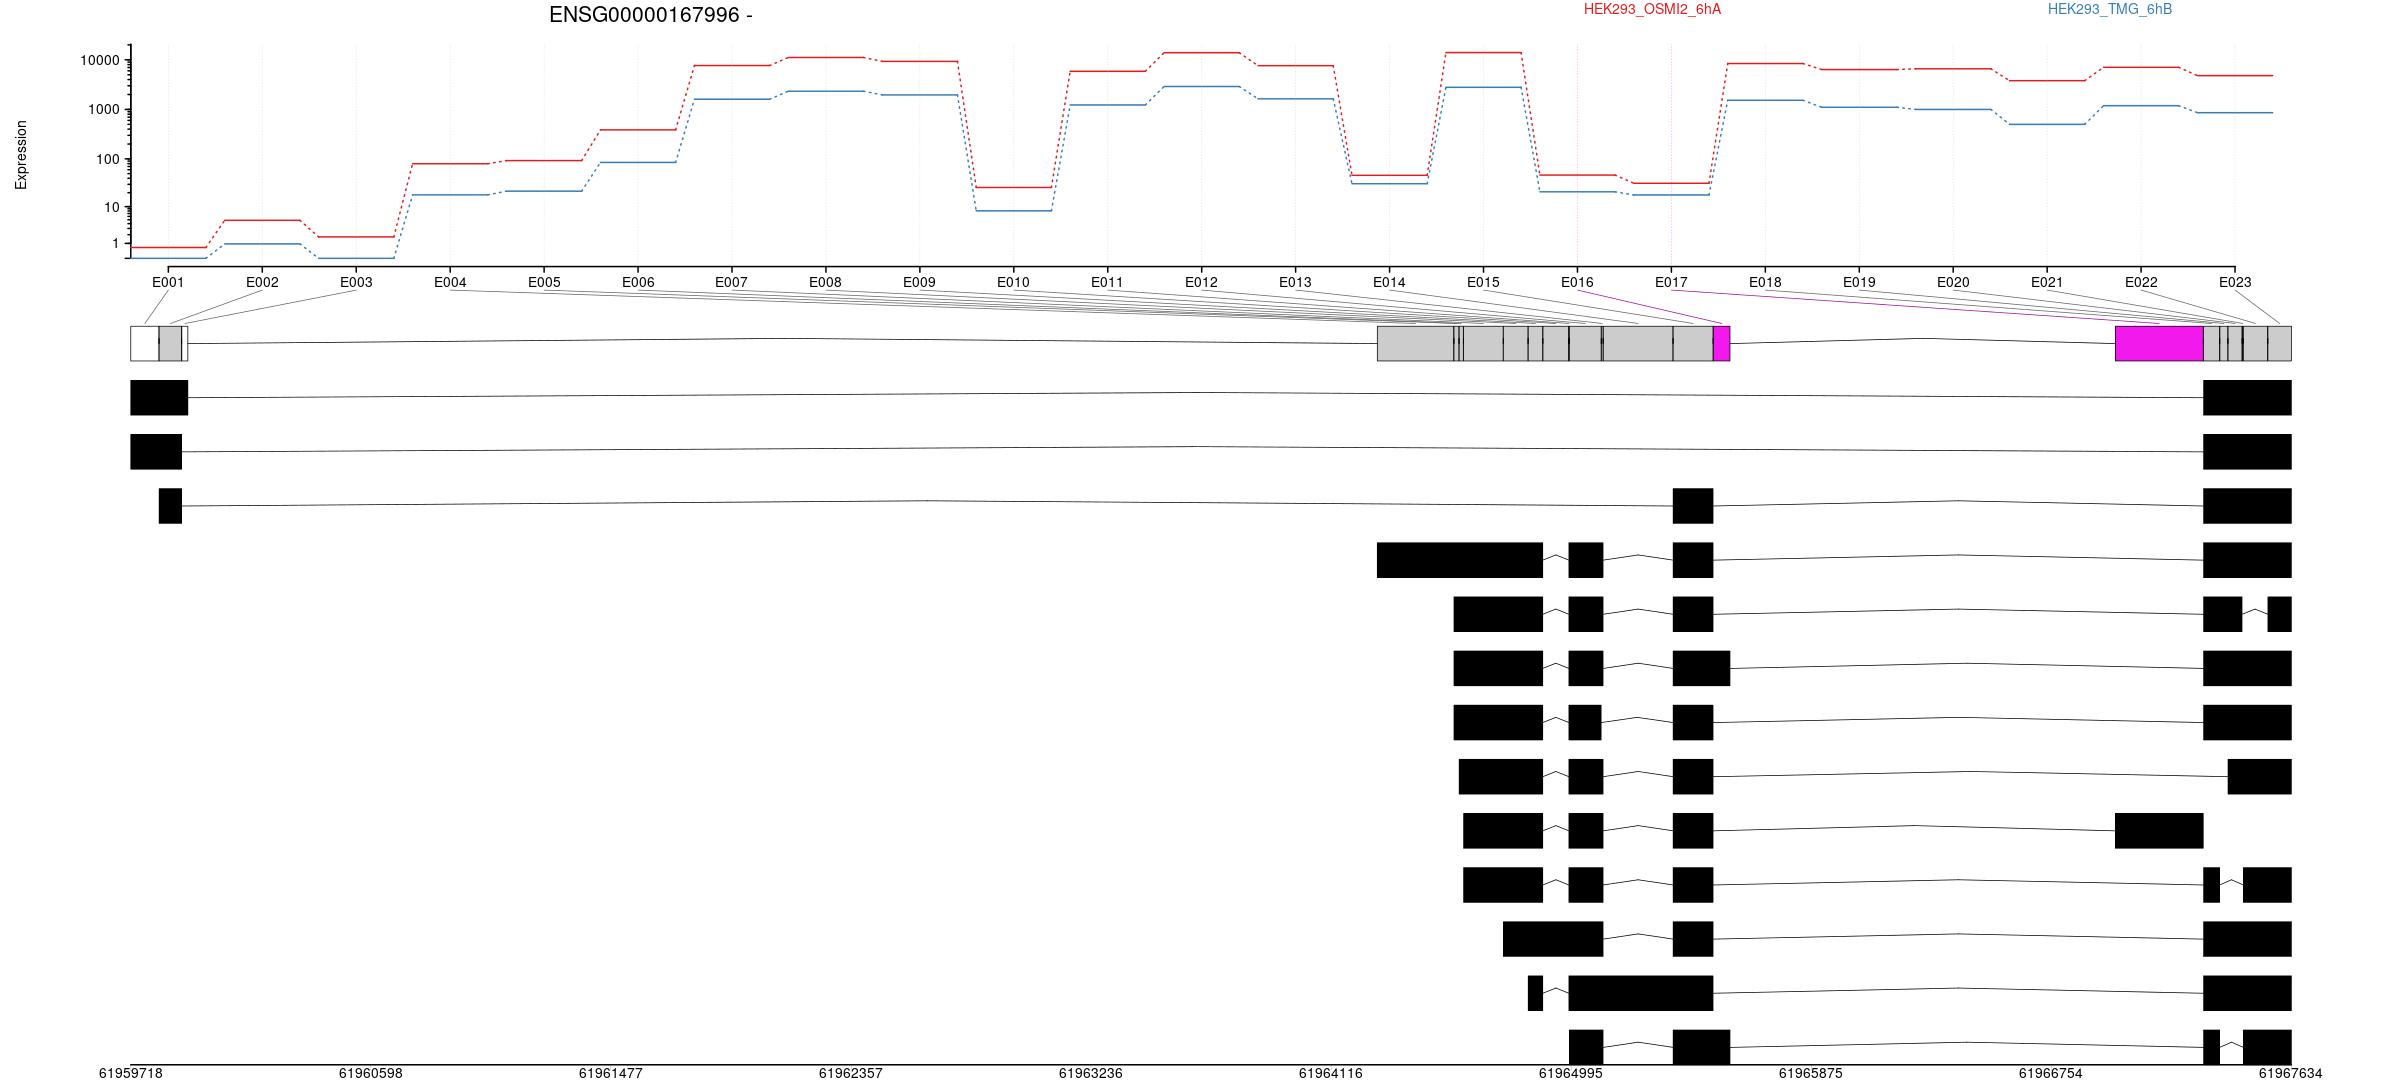Click genomic coordinate 61962357
The image size is (2400, 1090).
850,1073
